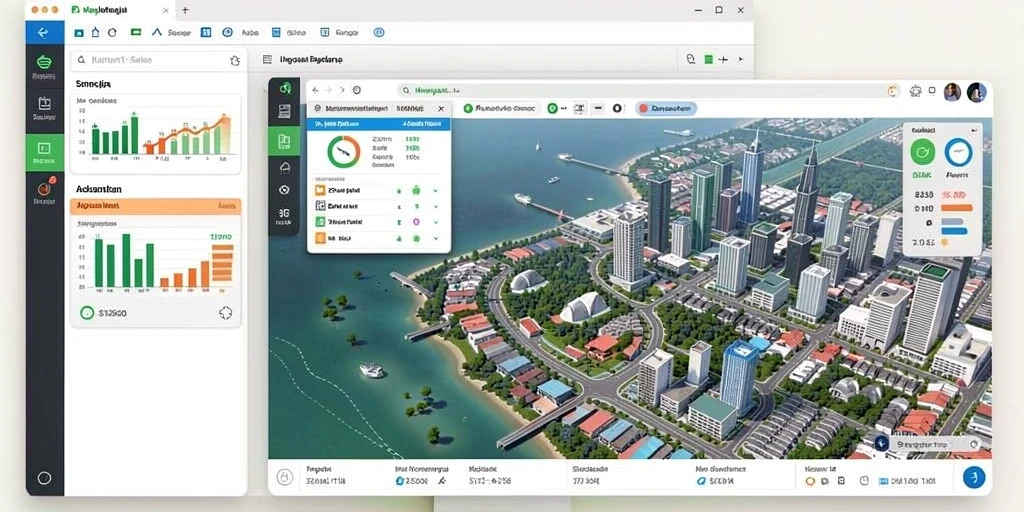
Task: Select the active green building icon in the dark sidebar
Action: coord(284,141)
